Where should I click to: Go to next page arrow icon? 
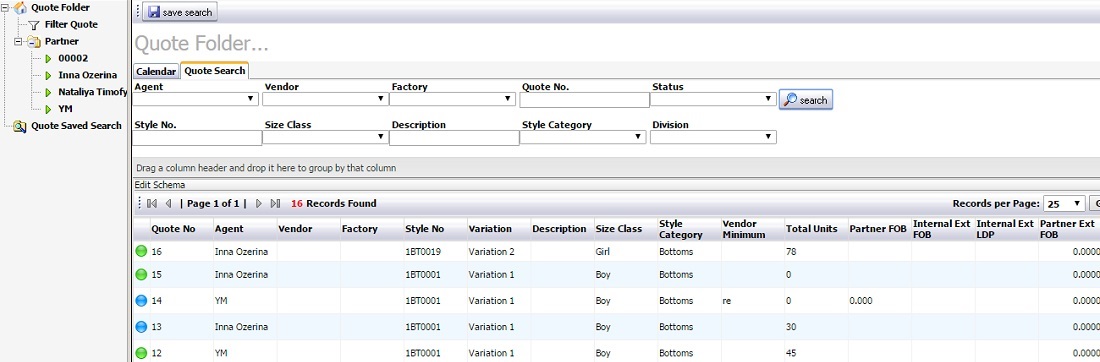pos(259,203)
